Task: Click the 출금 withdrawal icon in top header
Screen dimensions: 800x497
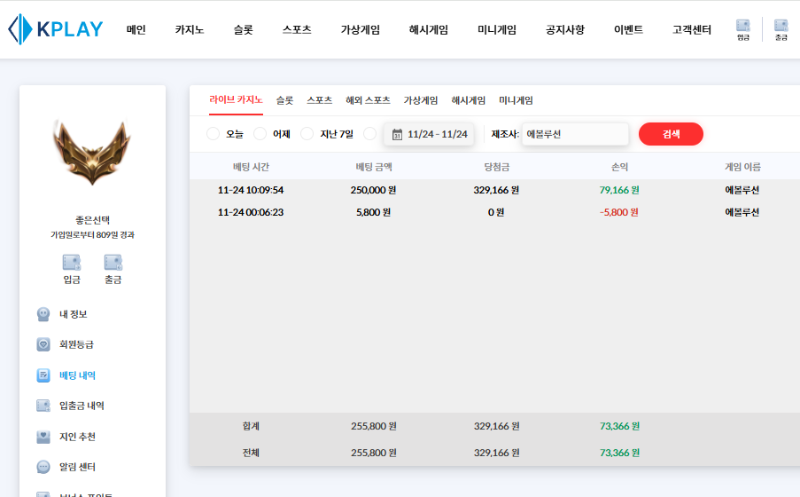Action: (781, 26)
